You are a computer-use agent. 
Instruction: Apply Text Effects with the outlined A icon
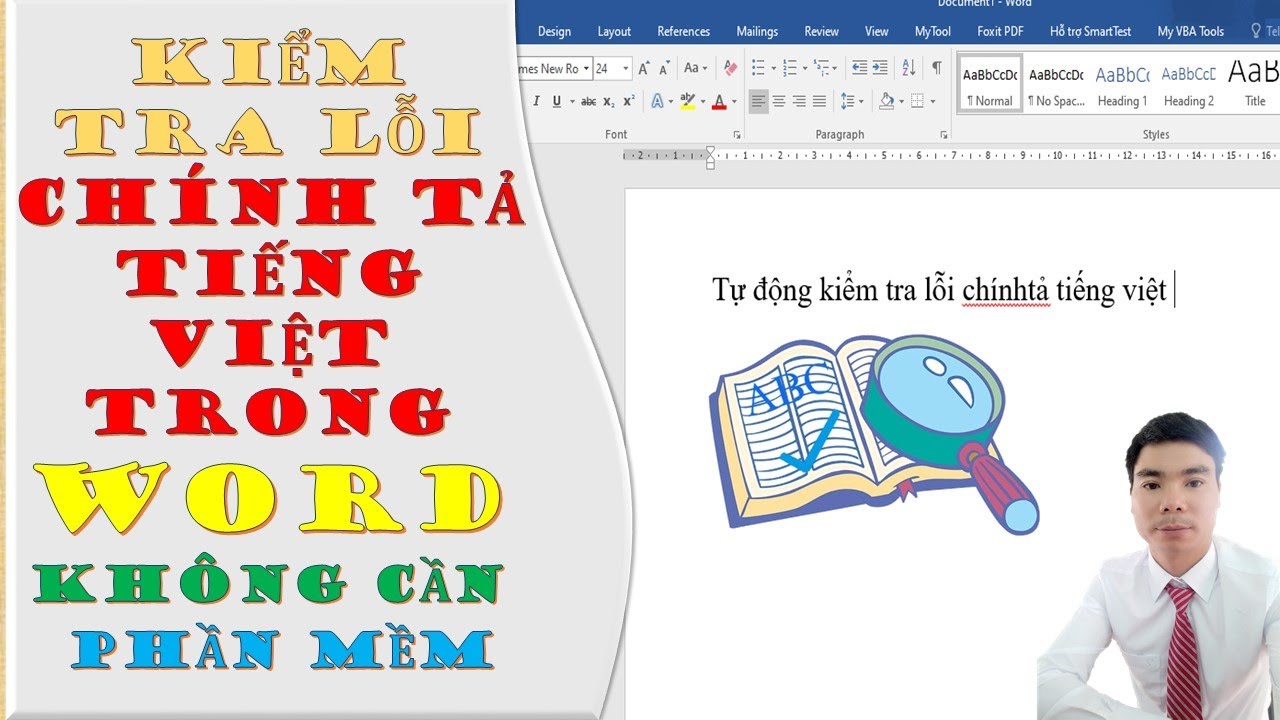[656, 101]
